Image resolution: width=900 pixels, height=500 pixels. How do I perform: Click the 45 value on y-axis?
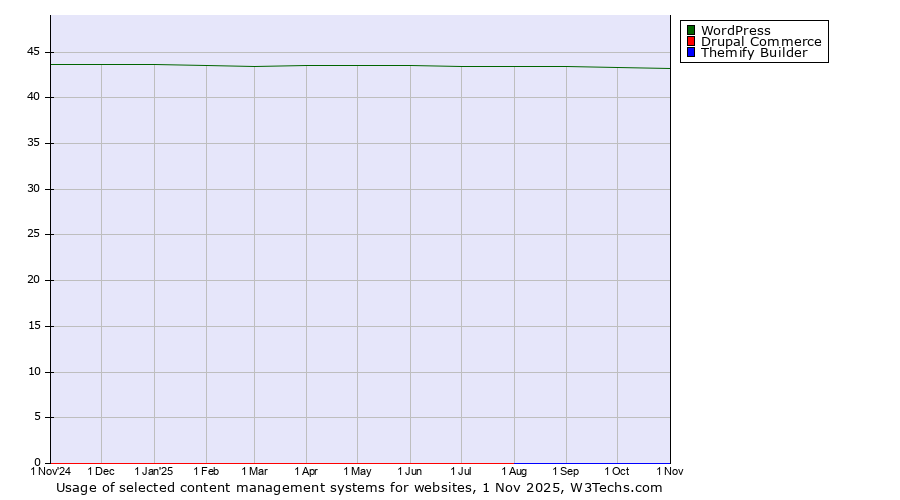(x=33, y=51)
